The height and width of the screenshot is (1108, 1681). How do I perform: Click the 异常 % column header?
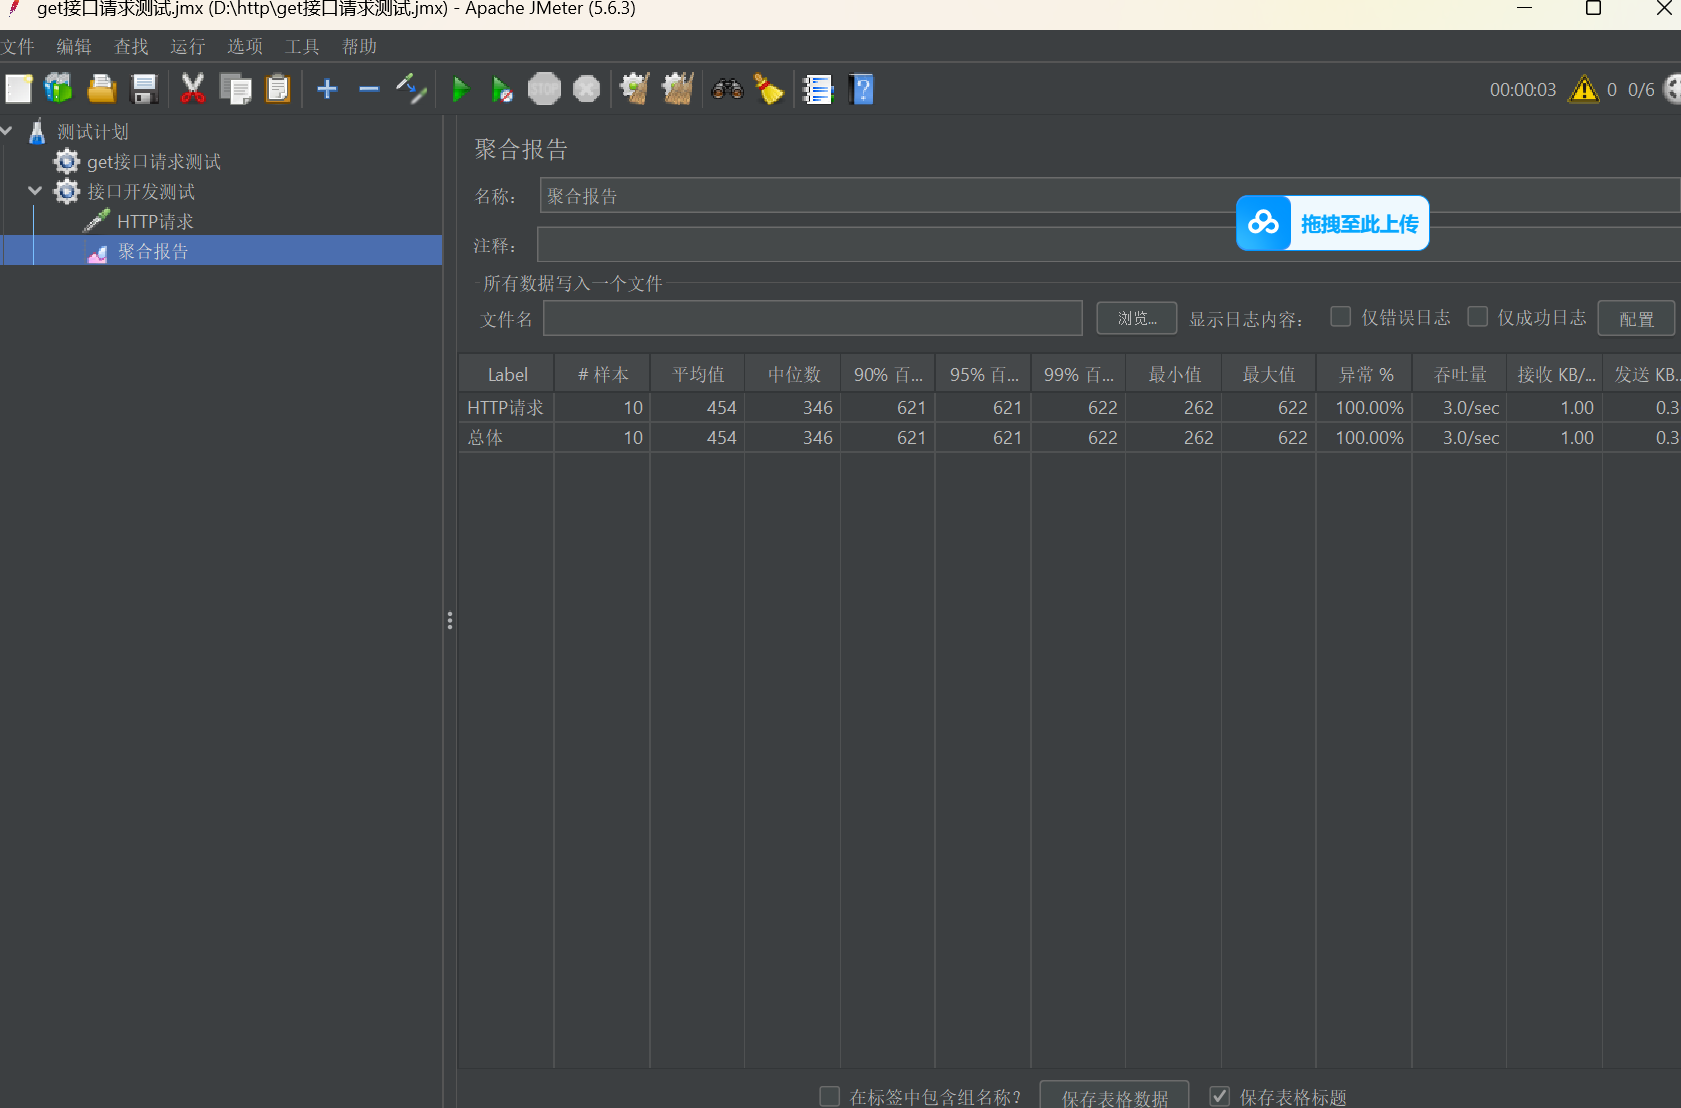pyautogui.click(x=1365, y=374)
